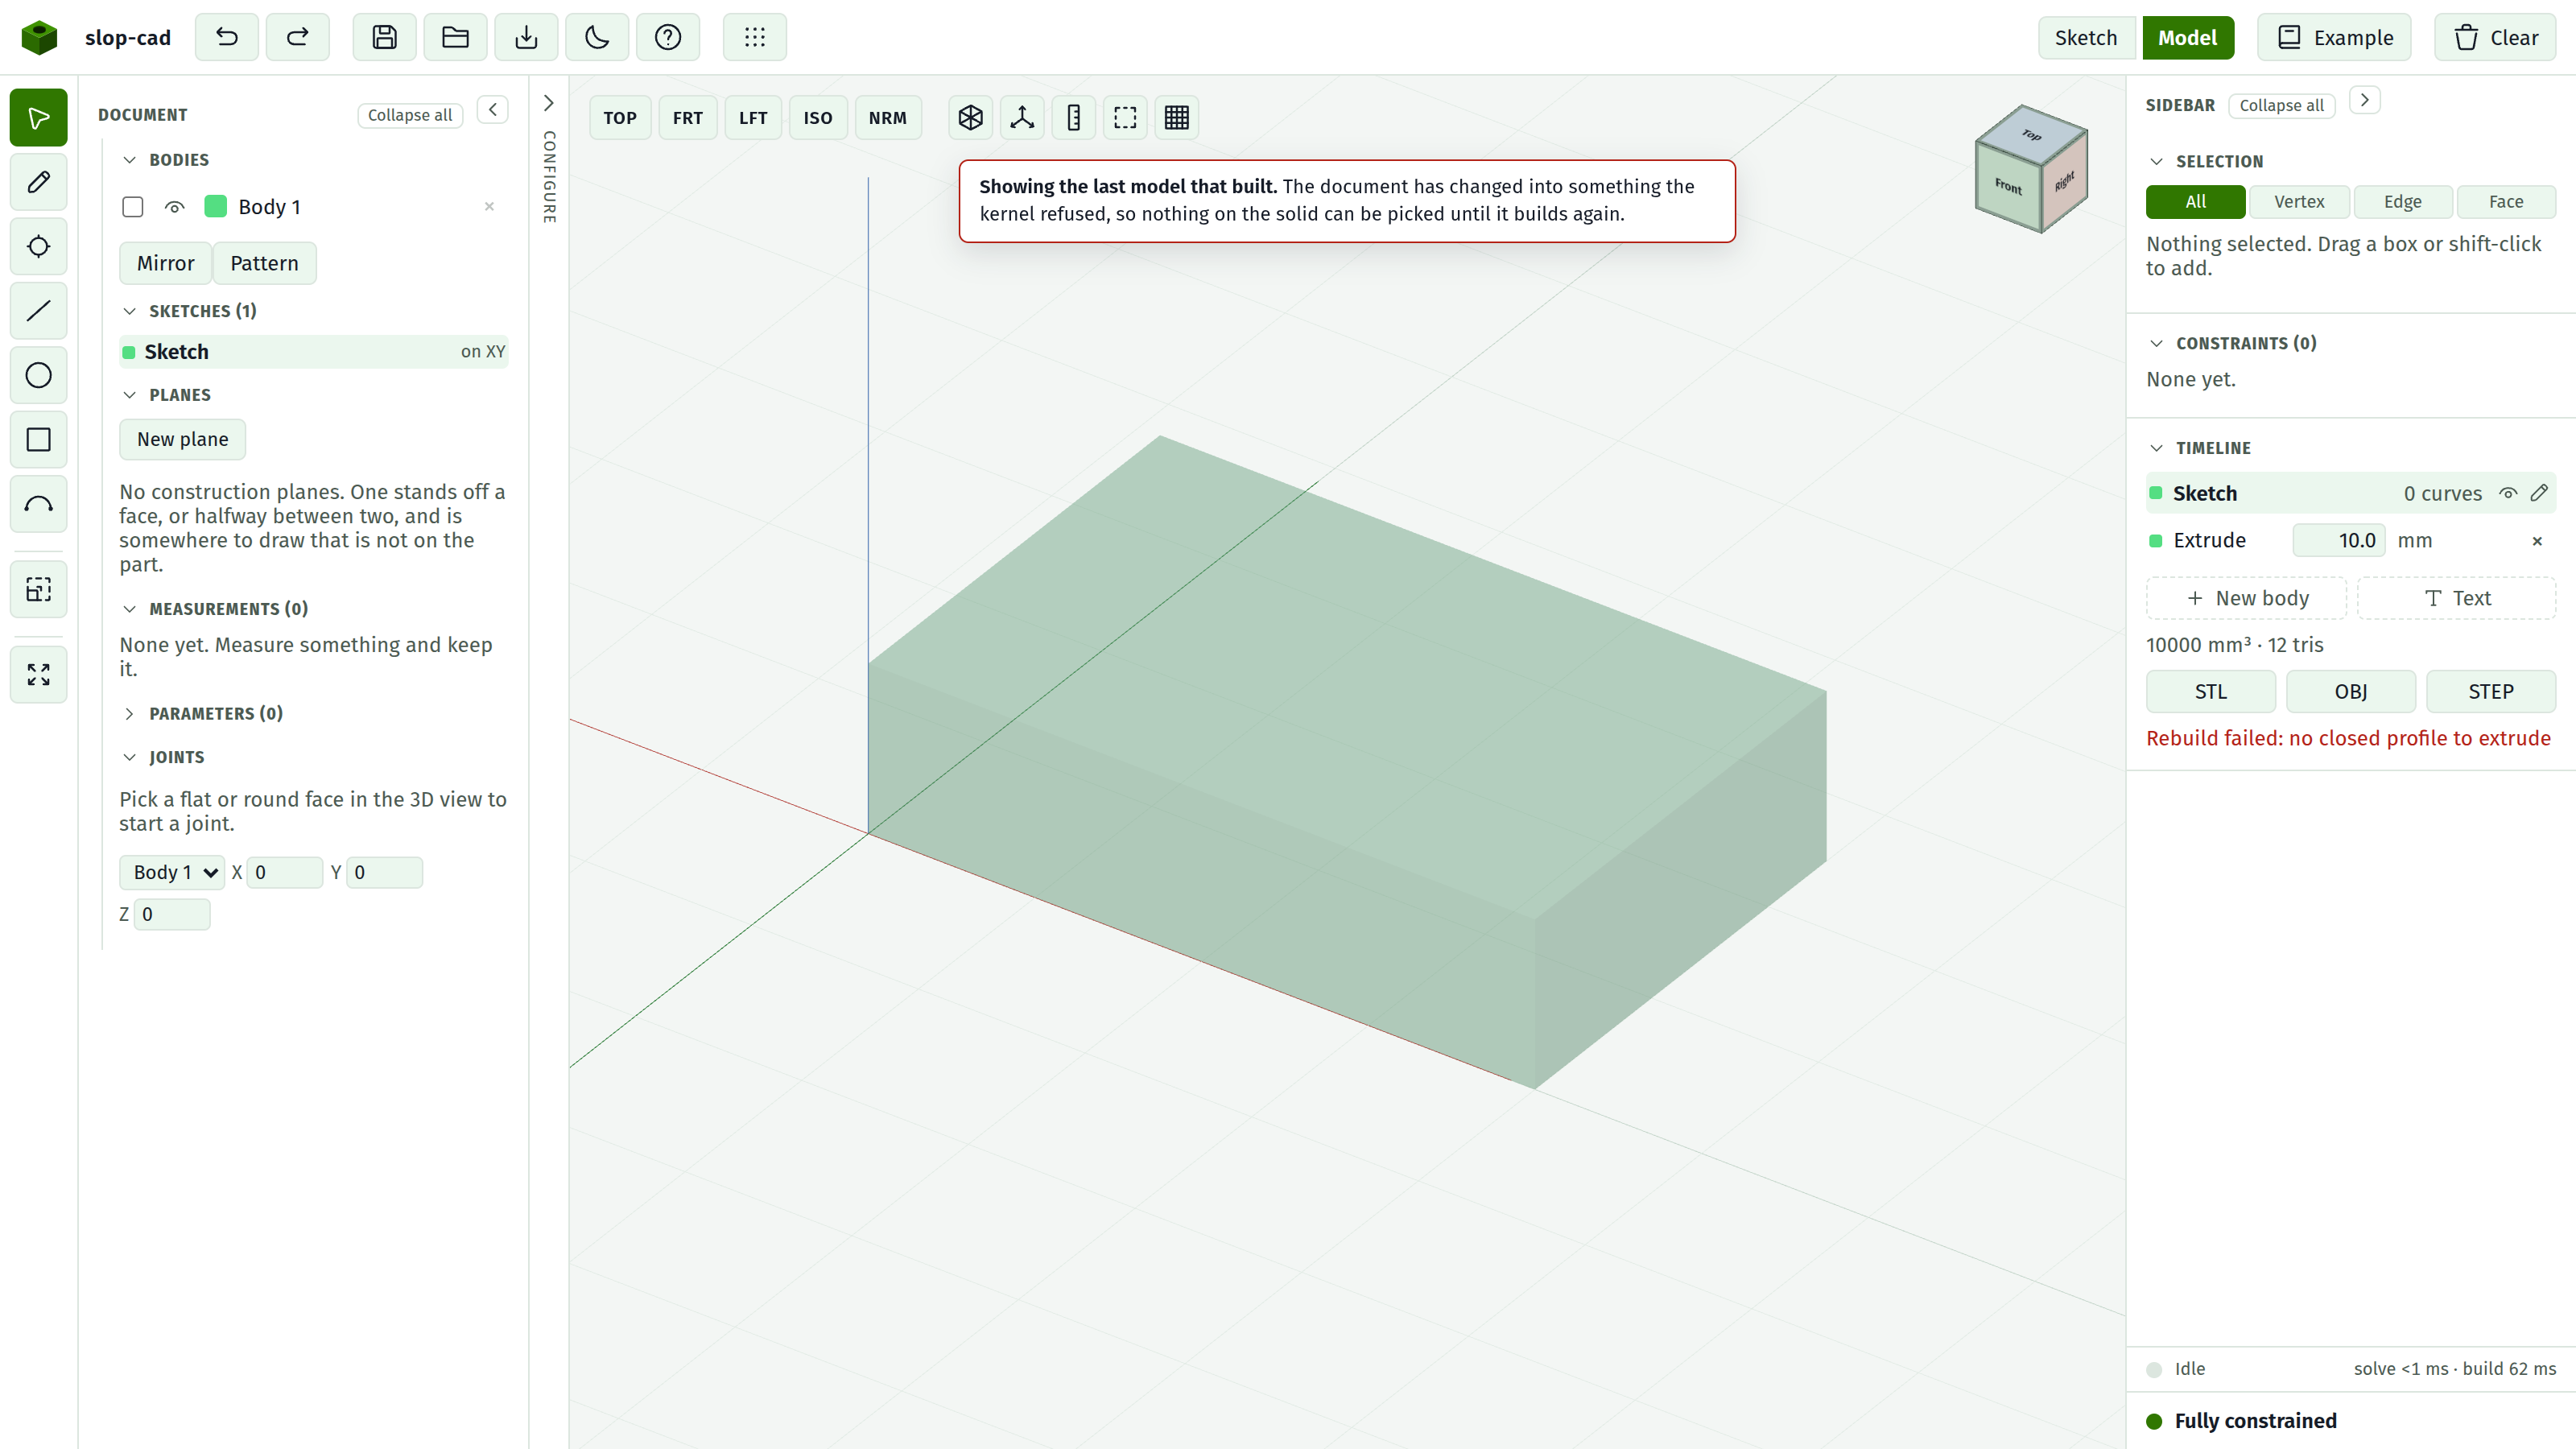Screen dimensions: 2576x1449
Task: Collapse the Measurements (0) section
Action: [129, 609]
